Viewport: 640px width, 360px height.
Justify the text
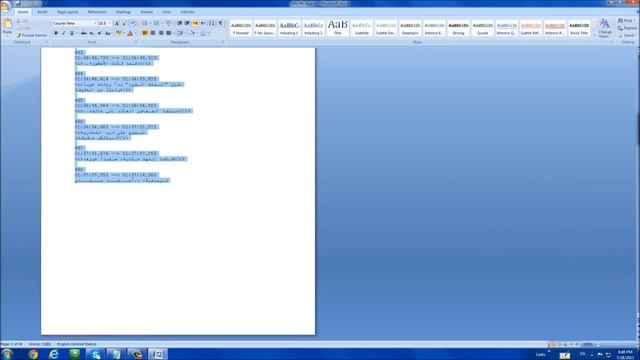(x=169, y=33)
